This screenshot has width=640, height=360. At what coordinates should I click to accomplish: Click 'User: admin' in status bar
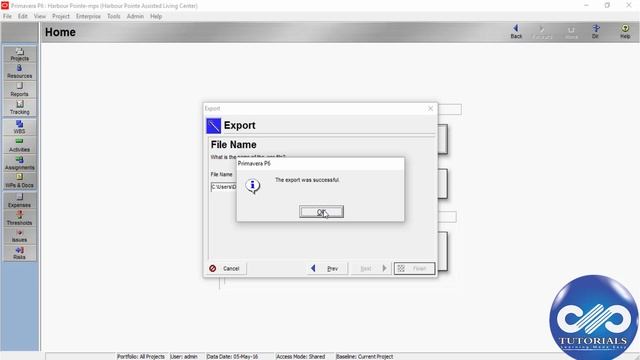click(x=184, y=357)
